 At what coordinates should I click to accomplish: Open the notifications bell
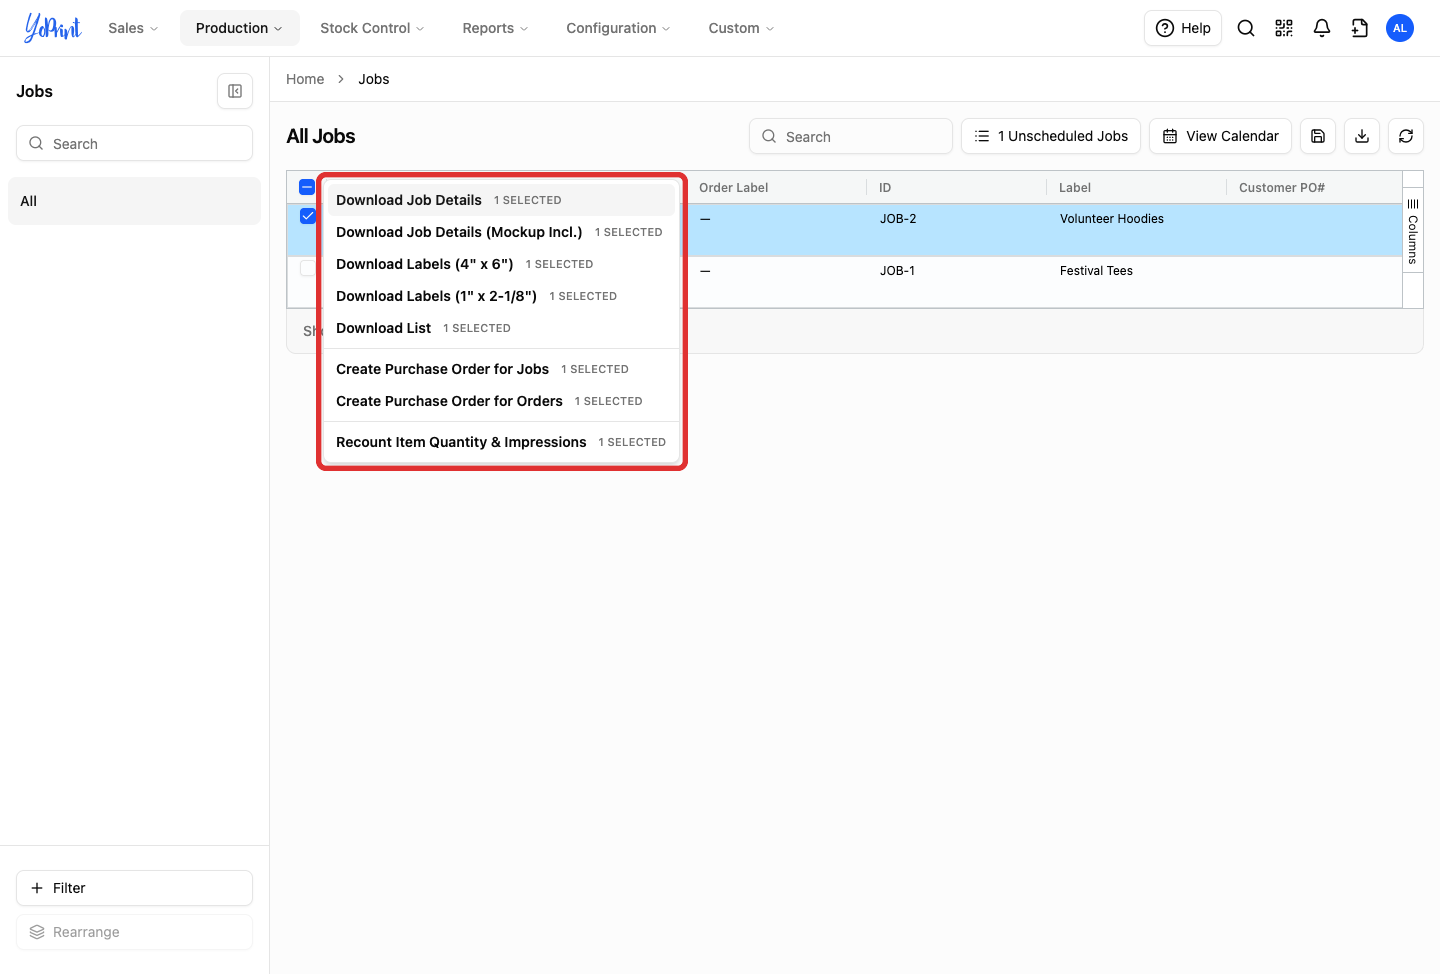[1322, 28]
